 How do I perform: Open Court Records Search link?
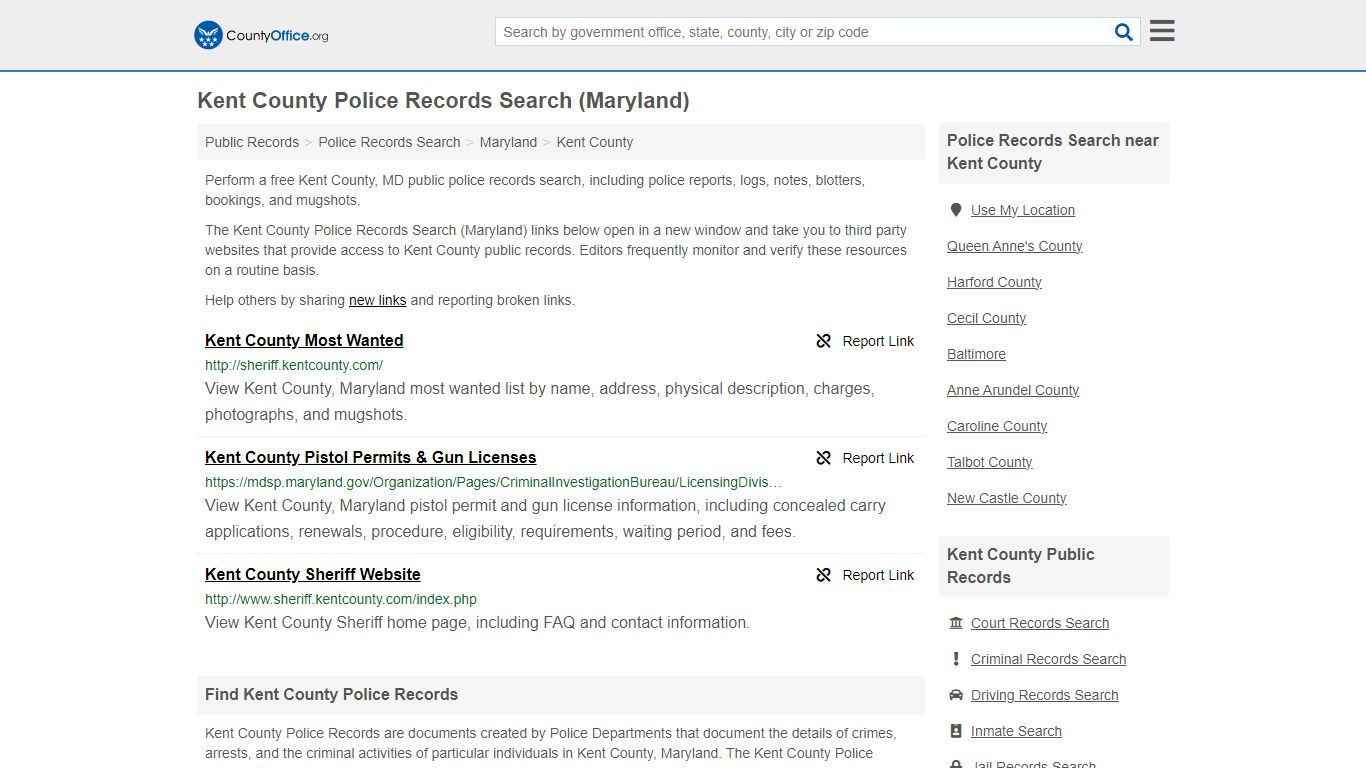[x=1040, y=623]
